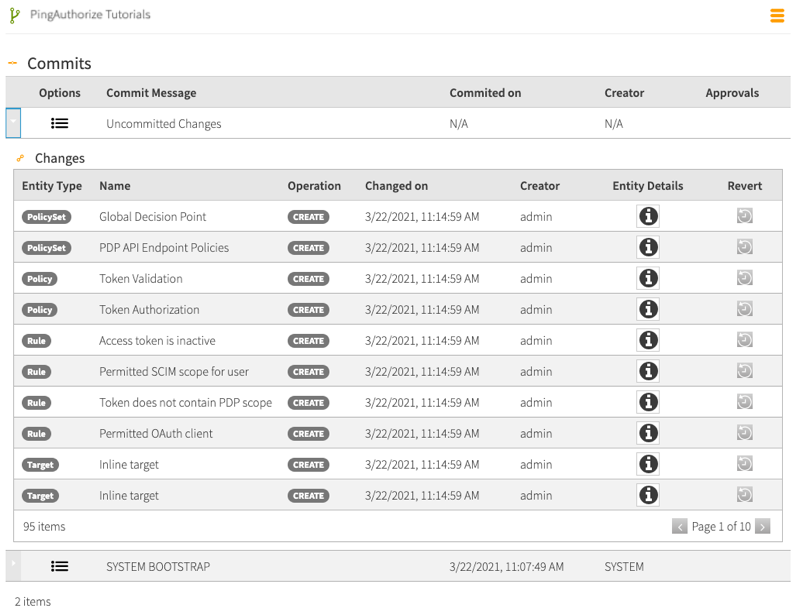The width and height of the screenshot is (800, 612).
Task: Go to next page of changes
Action: [762, 526]
